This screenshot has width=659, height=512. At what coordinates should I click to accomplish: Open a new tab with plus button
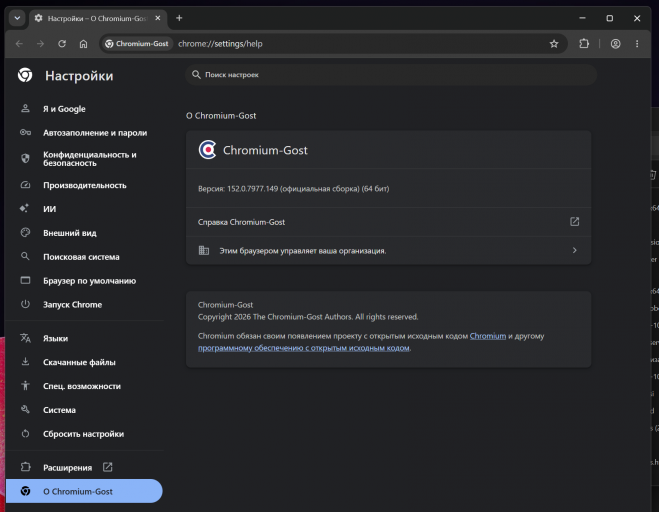click(179, 18)
